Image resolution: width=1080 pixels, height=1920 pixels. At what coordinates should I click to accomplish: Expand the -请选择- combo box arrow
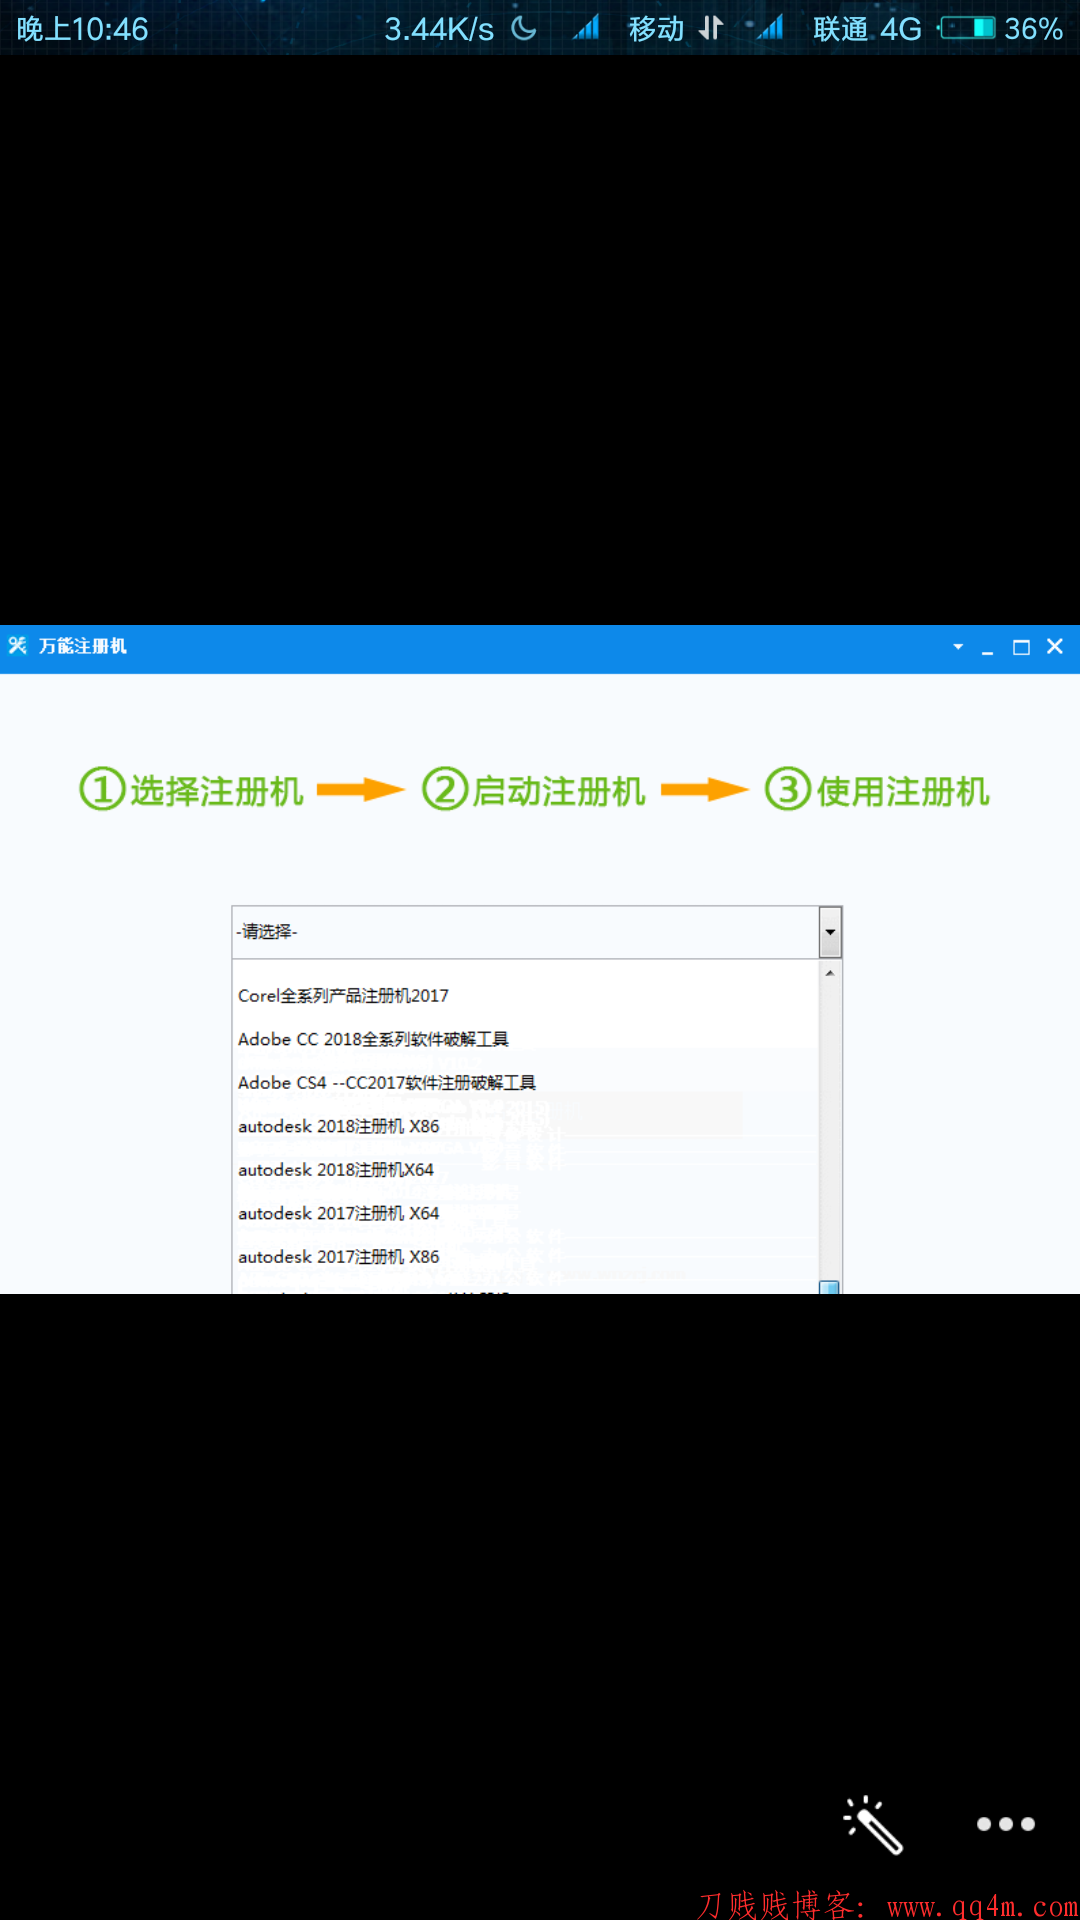[830, 932]
